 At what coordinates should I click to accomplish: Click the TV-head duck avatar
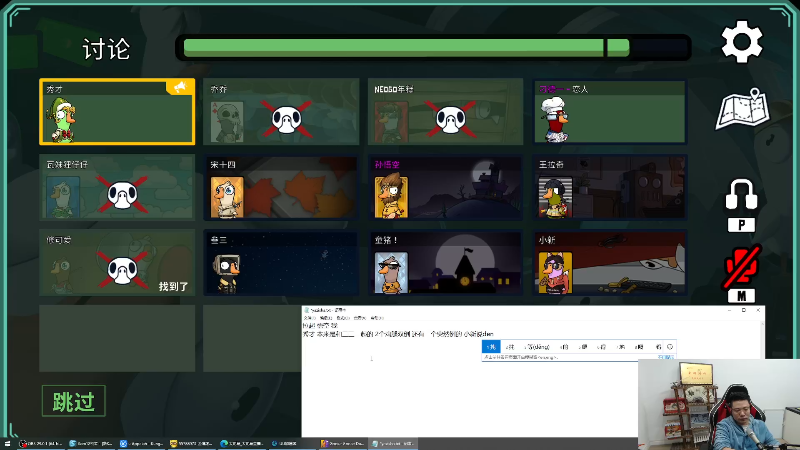[x=227, y=273]
